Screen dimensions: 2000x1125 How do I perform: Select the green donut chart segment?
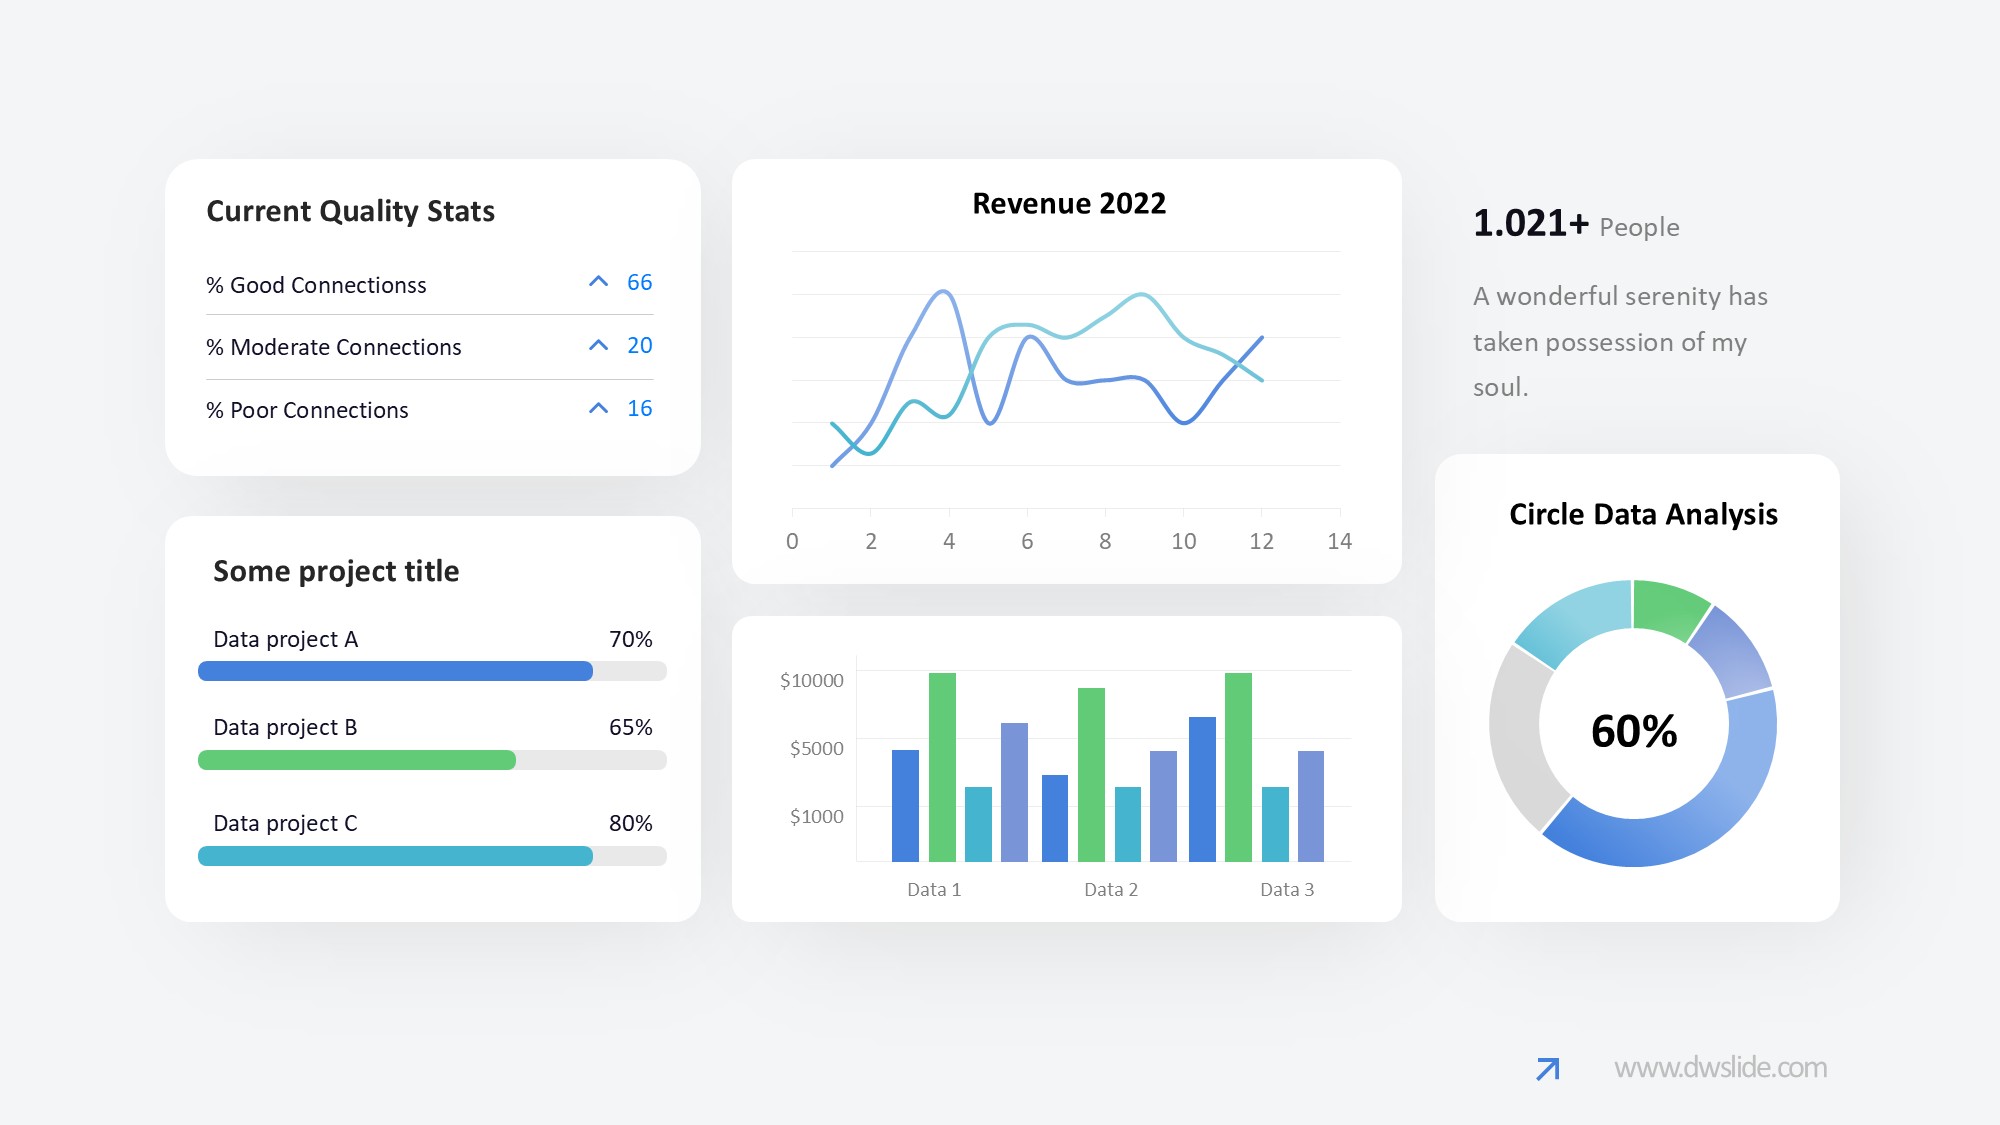pos(1668,608)
